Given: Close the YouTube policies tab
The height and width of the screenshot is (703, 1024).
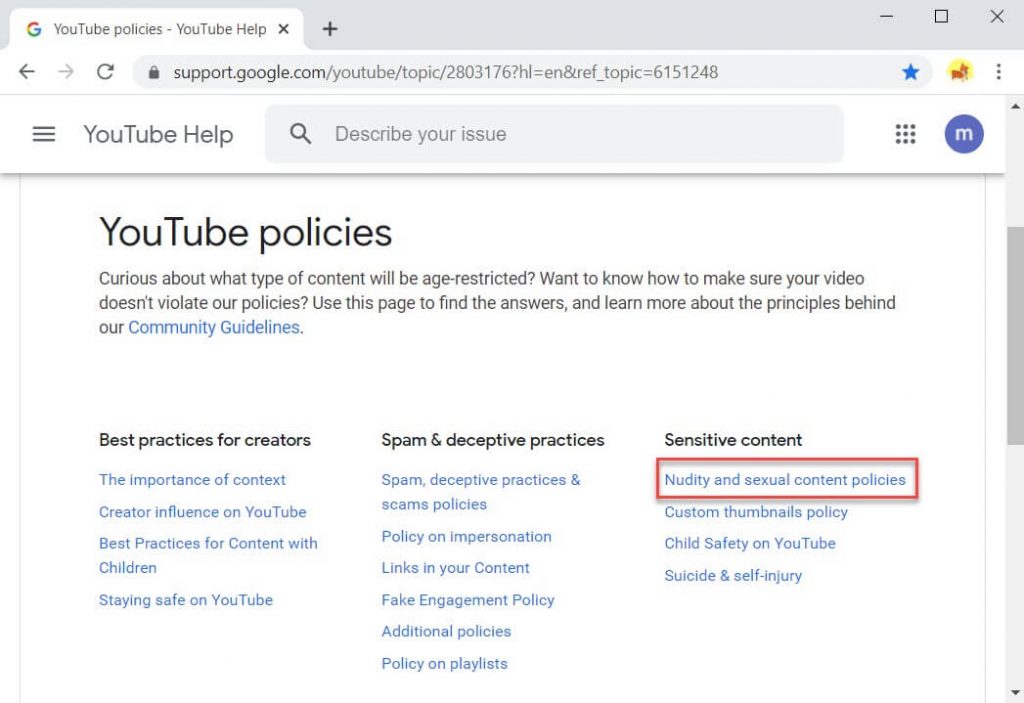Looking at the screenshot, I should click(x=283, y=29).
